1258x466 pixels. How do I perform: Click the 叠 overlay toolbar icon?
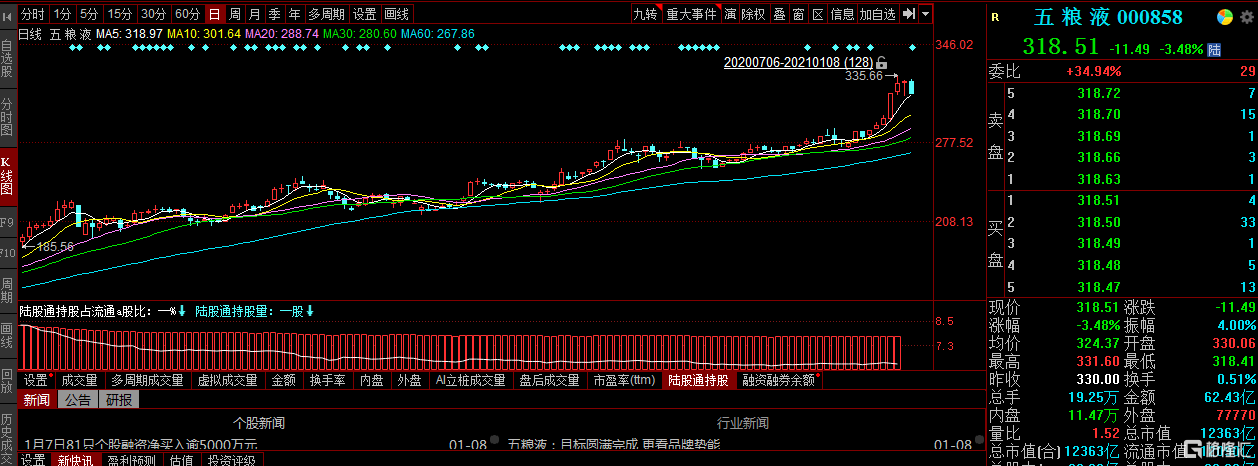coord(779,14)
